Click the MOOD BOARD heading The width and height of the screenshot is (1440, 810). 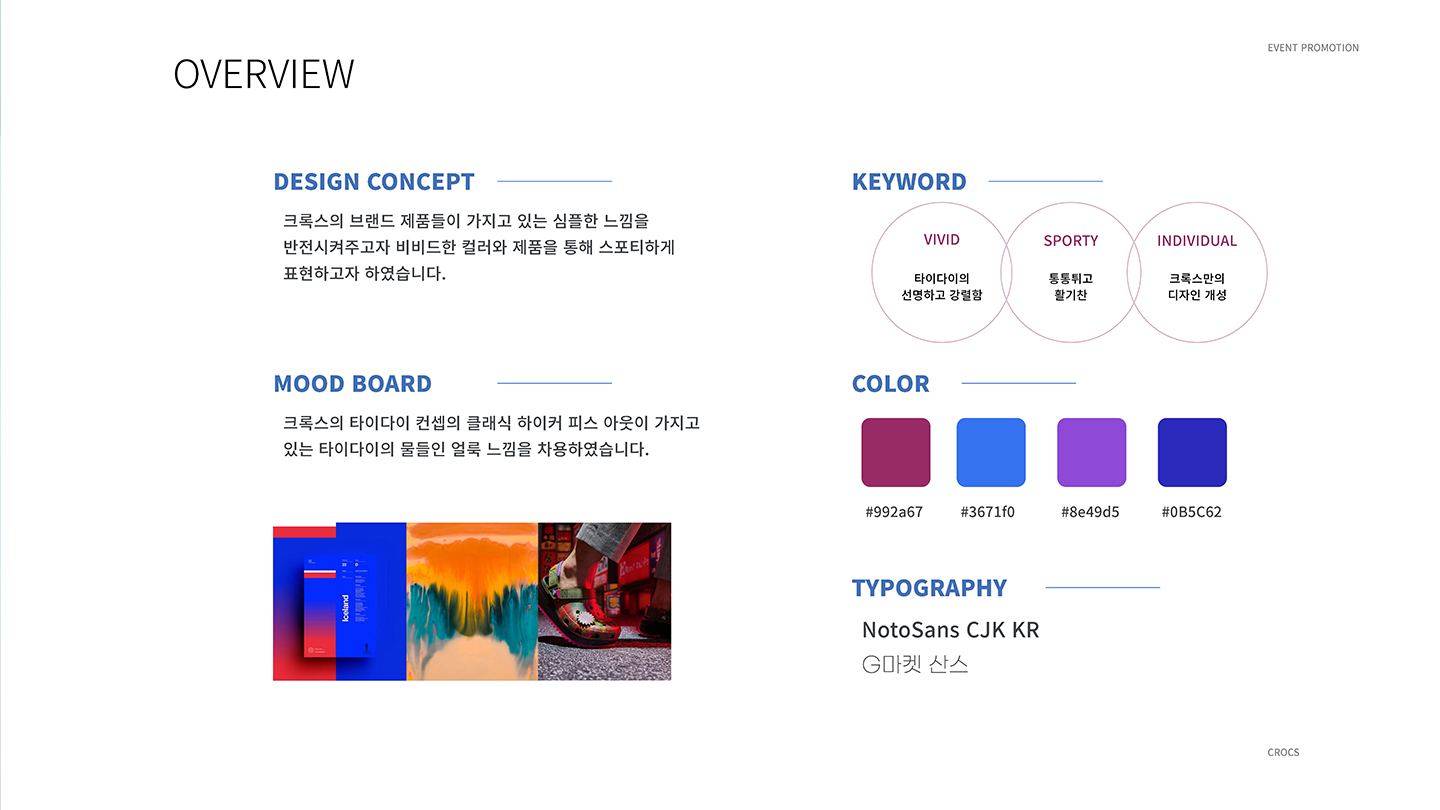(353, 383)
